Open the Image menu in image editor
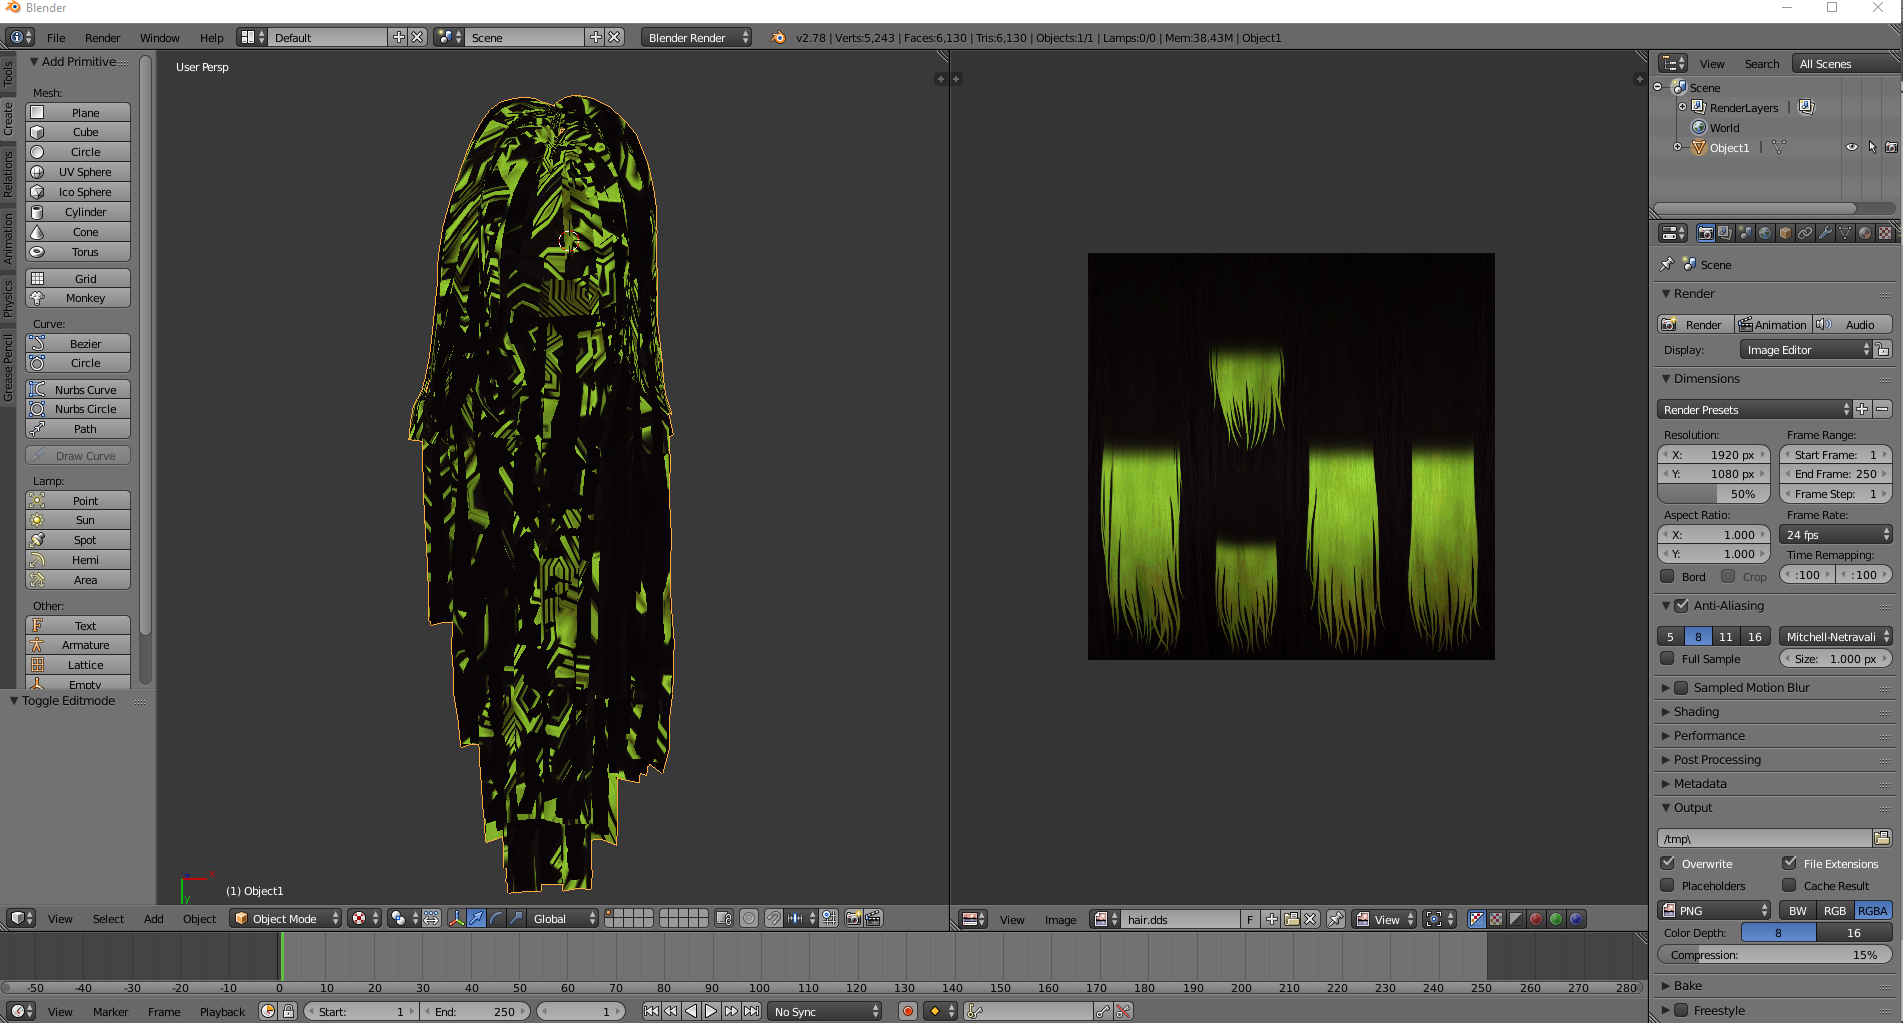 (1060, 919)
